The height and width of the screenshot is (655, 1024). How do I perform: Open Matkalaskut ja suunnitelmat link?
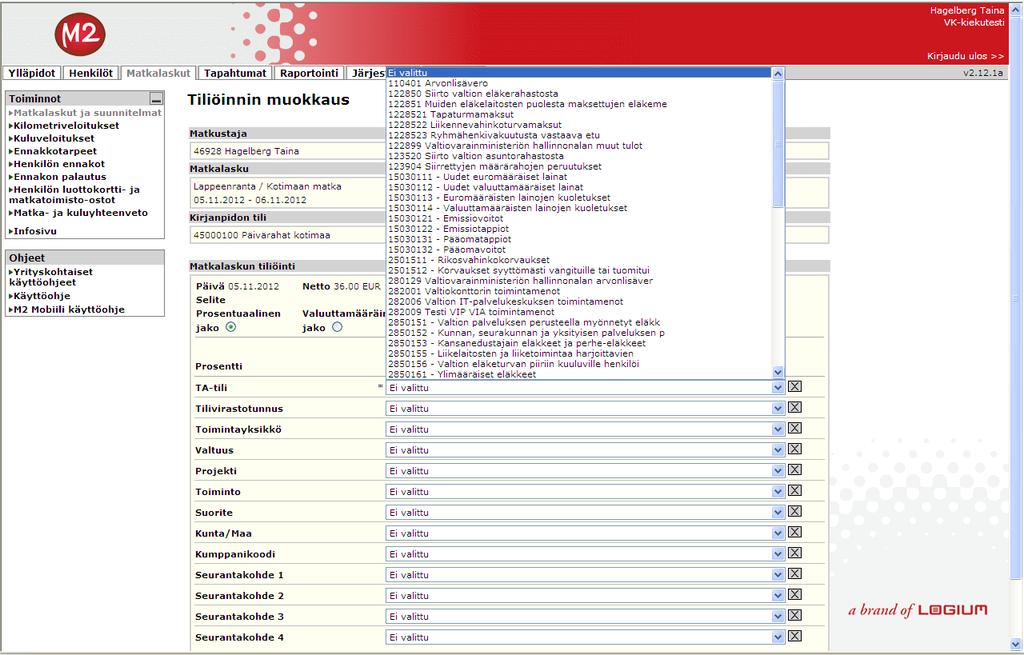(88, 112)
